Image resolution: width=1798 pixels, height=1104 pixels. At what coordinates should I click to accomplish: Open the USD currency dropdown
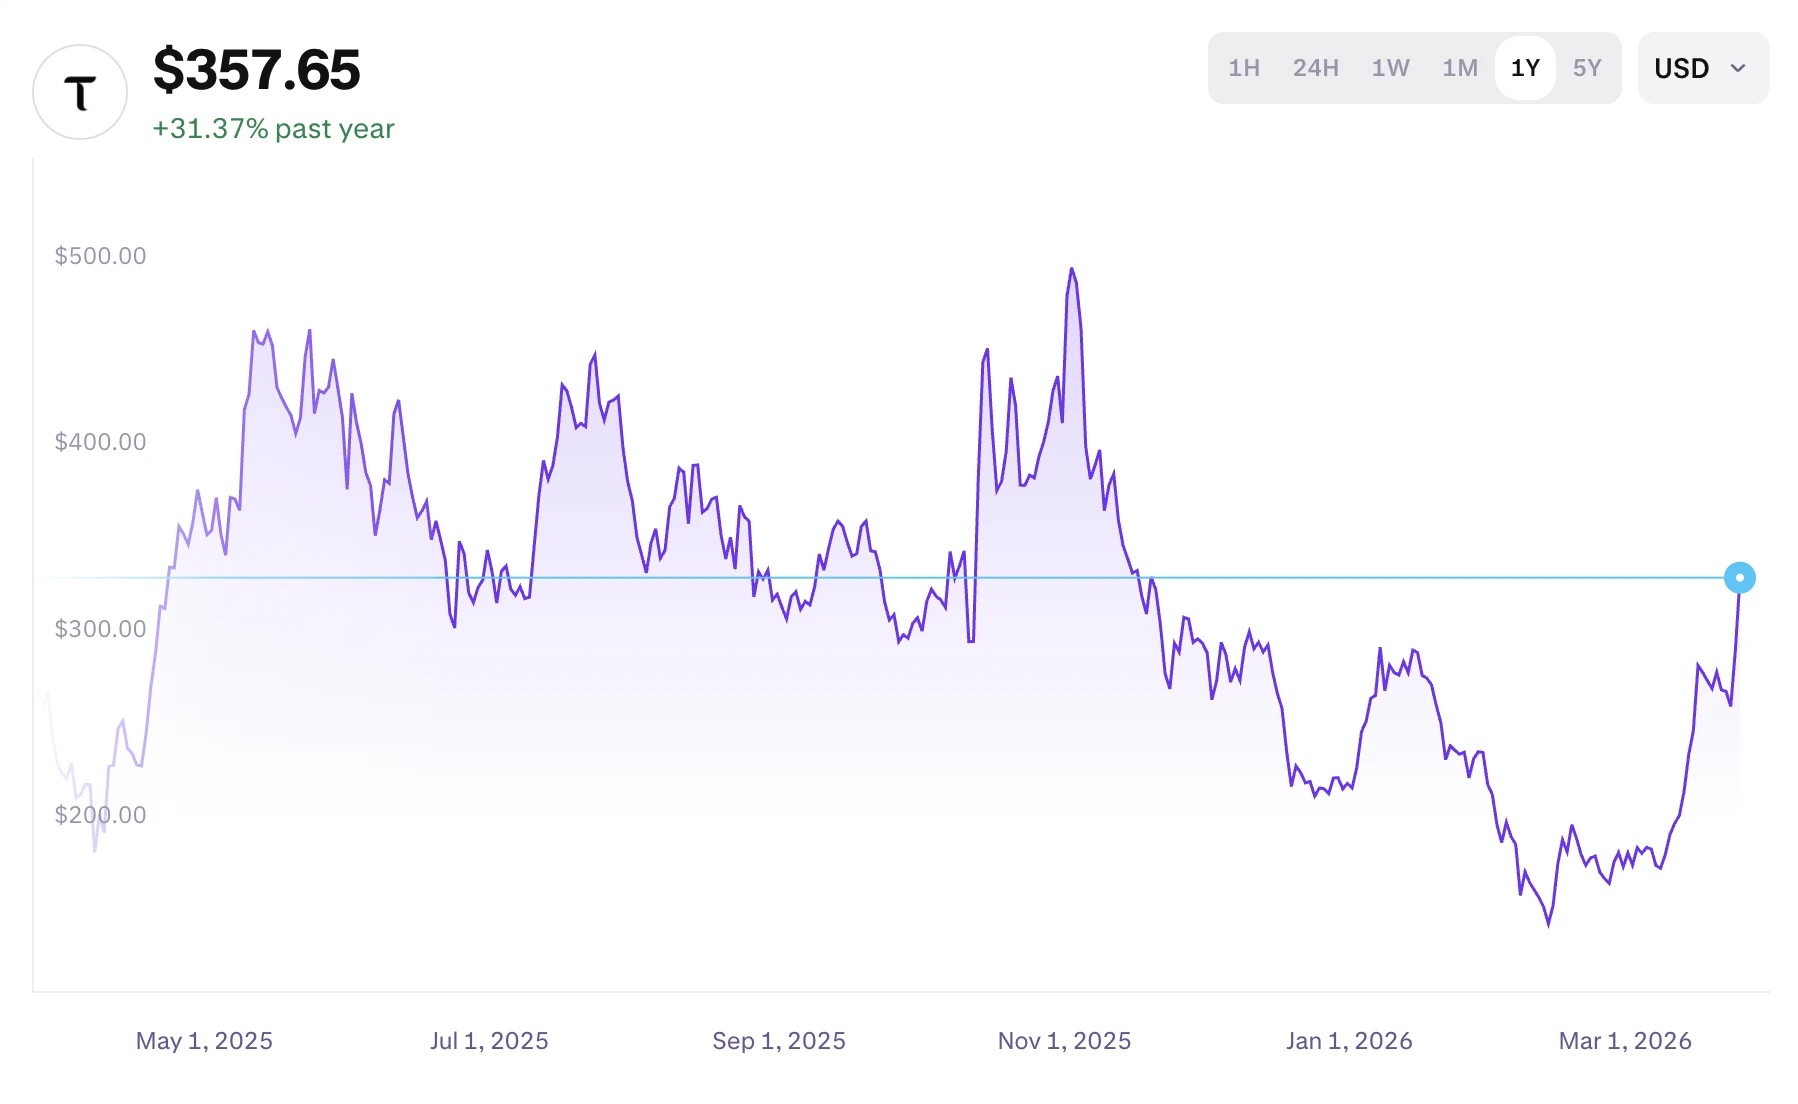(1702, 68)
